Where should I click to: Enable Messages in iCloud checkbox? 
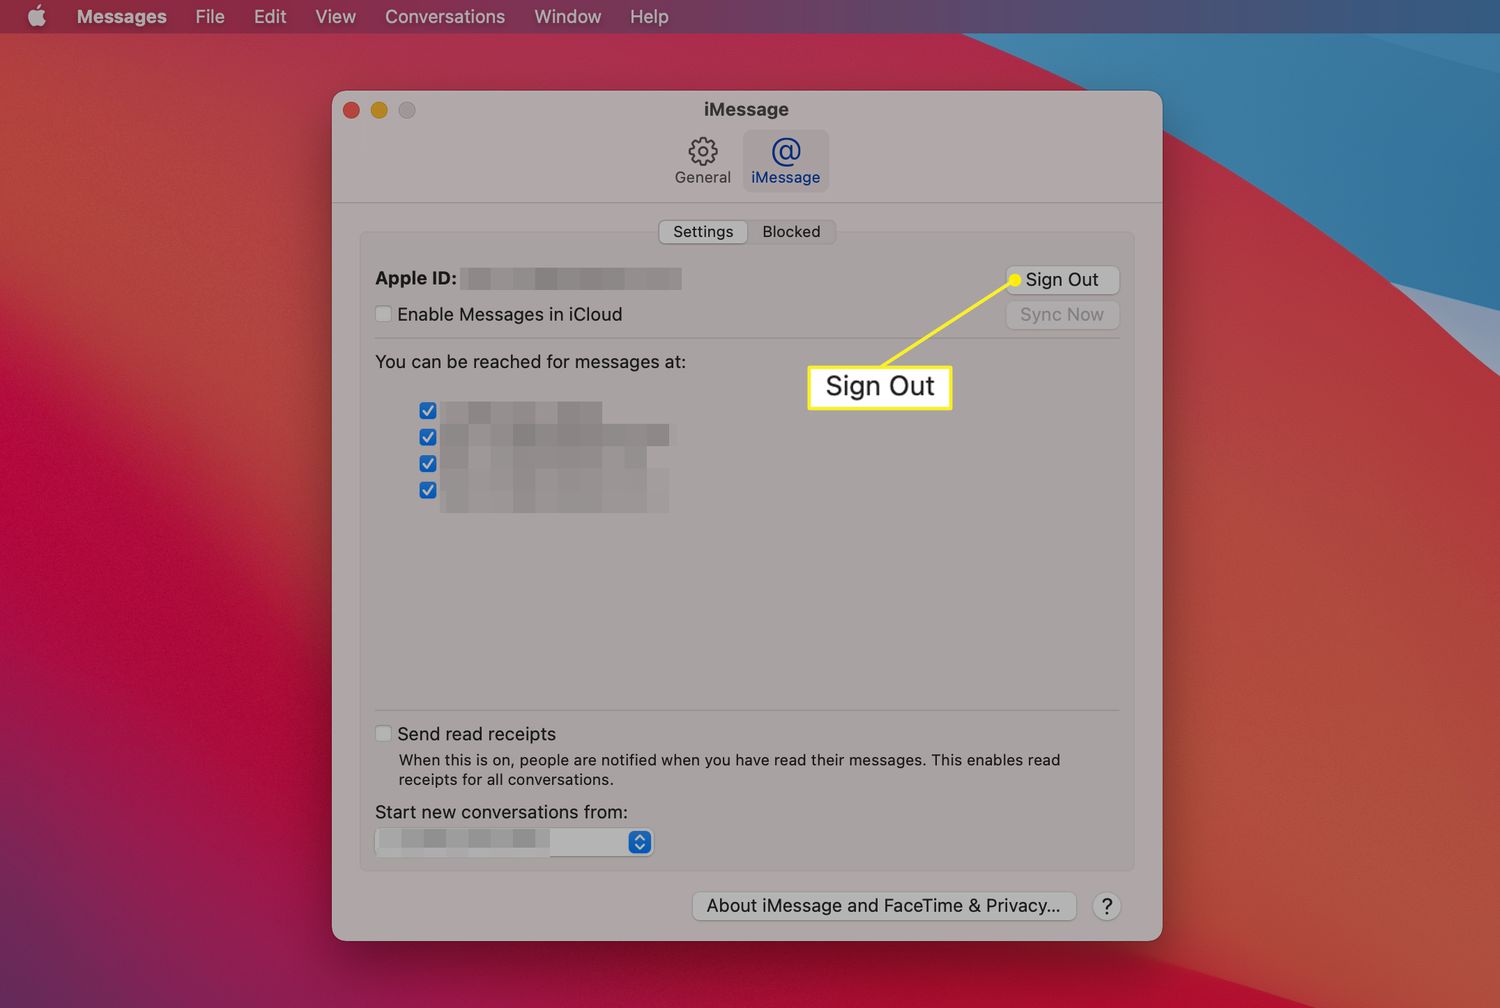(x=383, y=314)
